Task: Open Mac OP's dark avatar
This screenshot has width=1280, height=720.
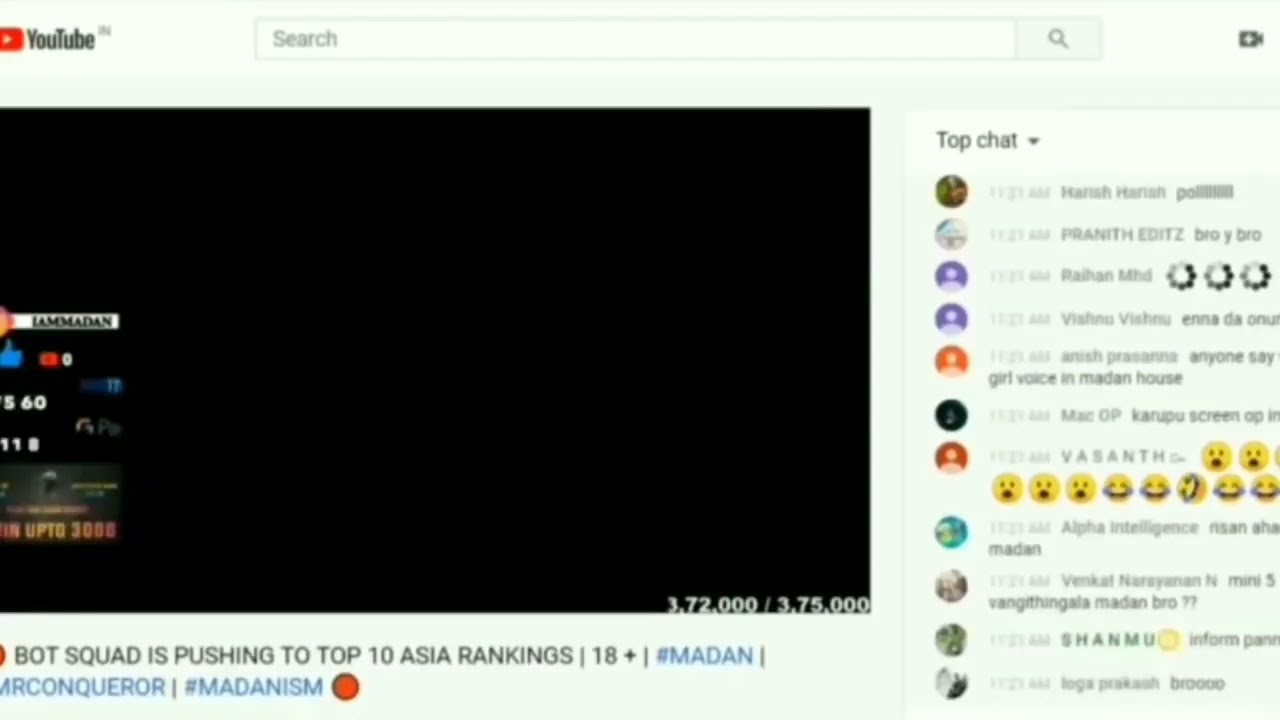Action: [x=951, y=415]
